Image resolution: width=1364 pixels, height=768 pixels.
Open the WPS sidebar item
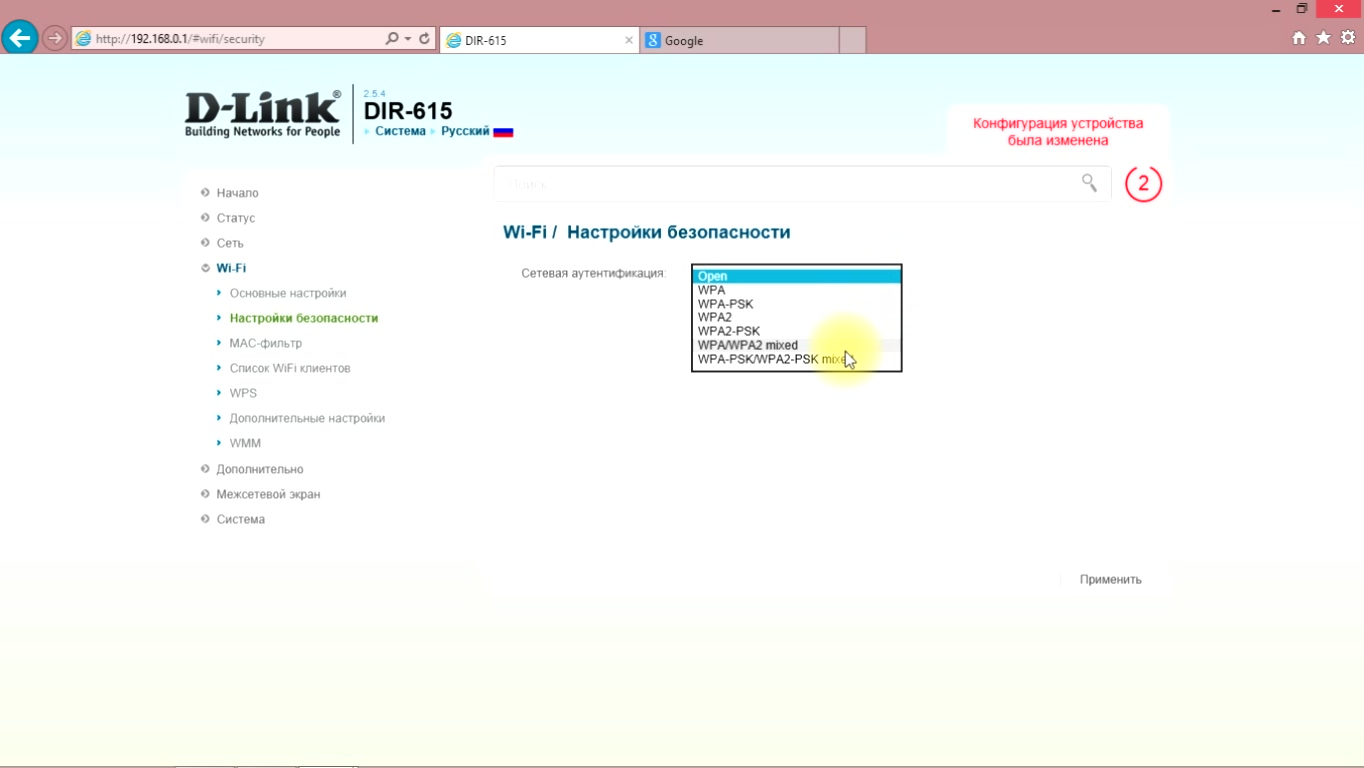(x=243, y=393)
